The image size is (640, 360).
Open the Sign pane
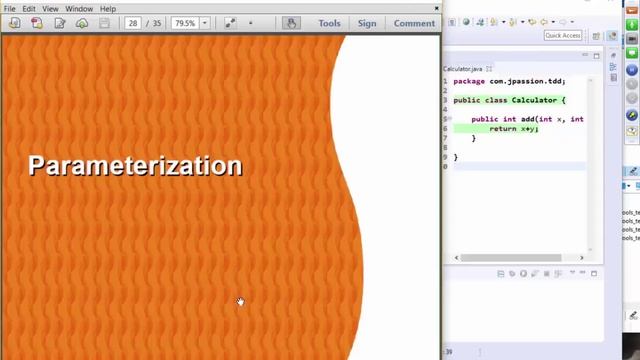tap(367, 23)
